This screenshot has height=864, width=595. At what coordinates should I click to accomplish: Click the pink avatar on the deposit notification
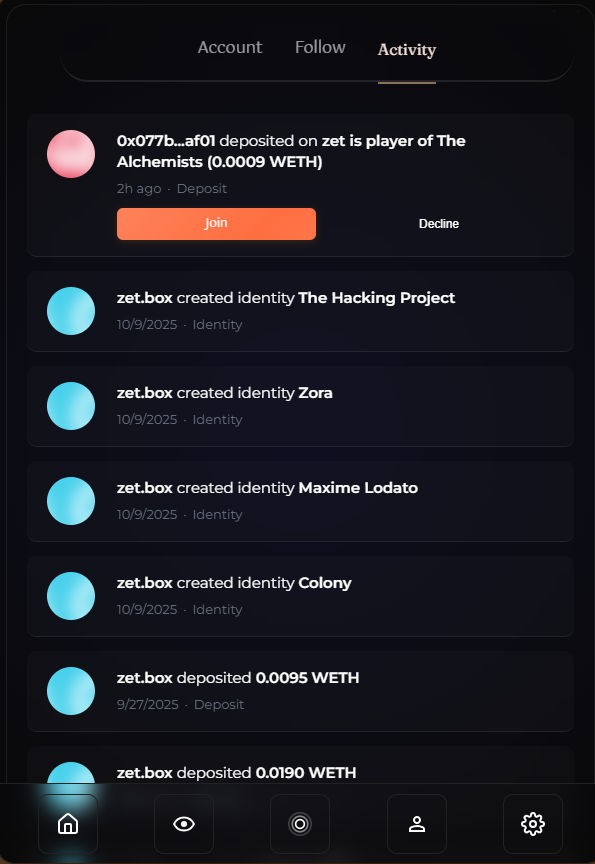click(x=71, y=154)
